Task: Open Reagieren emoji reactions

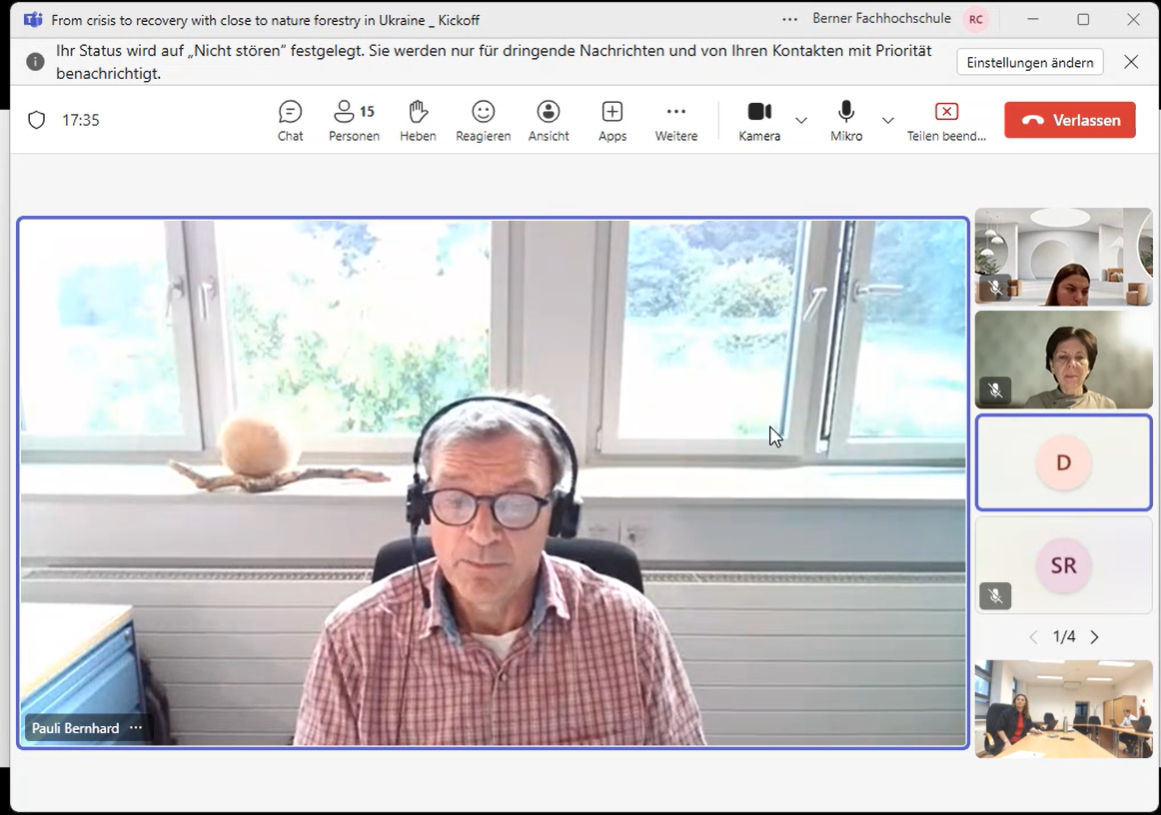Action: tap(483, 121)
